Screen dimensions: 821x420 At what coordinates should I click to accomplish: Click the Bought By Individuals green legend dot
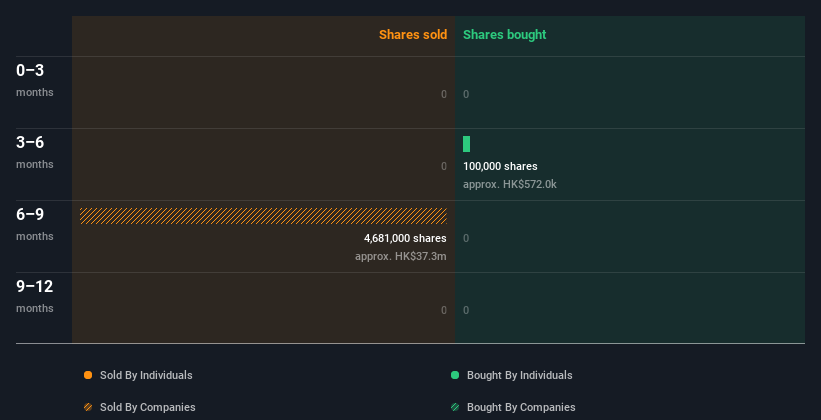(x=455, y=375)
